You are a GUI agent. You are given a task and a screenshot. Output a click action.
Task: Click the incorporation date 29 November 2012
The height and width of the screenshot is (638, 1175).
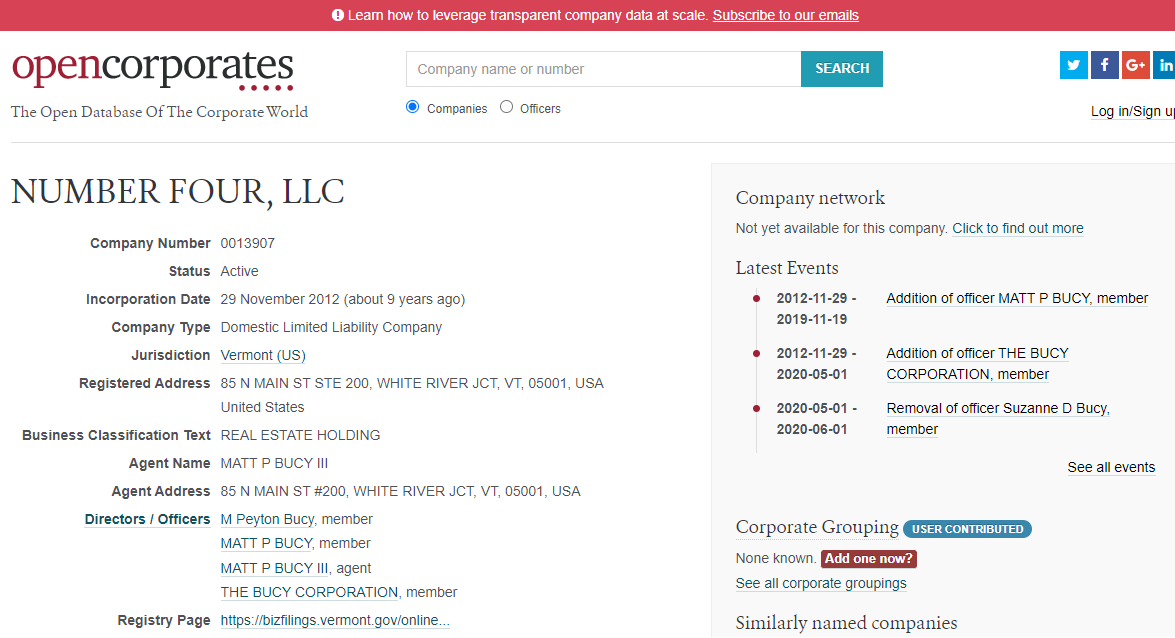click(342, 299)
